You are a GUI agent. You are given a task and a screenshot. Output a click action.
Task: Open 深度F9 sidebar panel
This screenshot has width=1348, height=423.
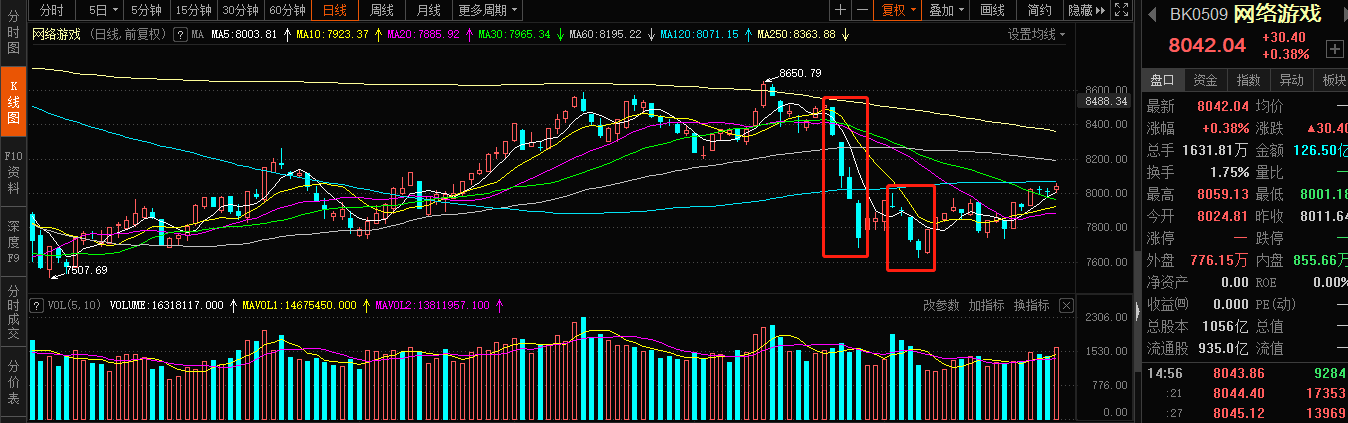coord(13,241)
